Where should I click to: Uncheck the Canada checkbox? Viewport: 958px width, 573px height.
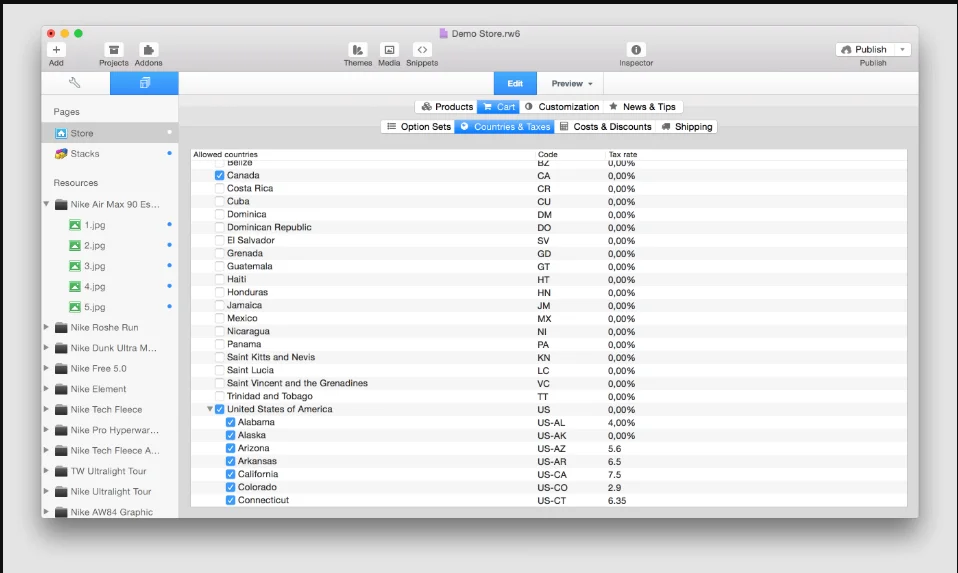pyautogui.click(x=219, y=175)
